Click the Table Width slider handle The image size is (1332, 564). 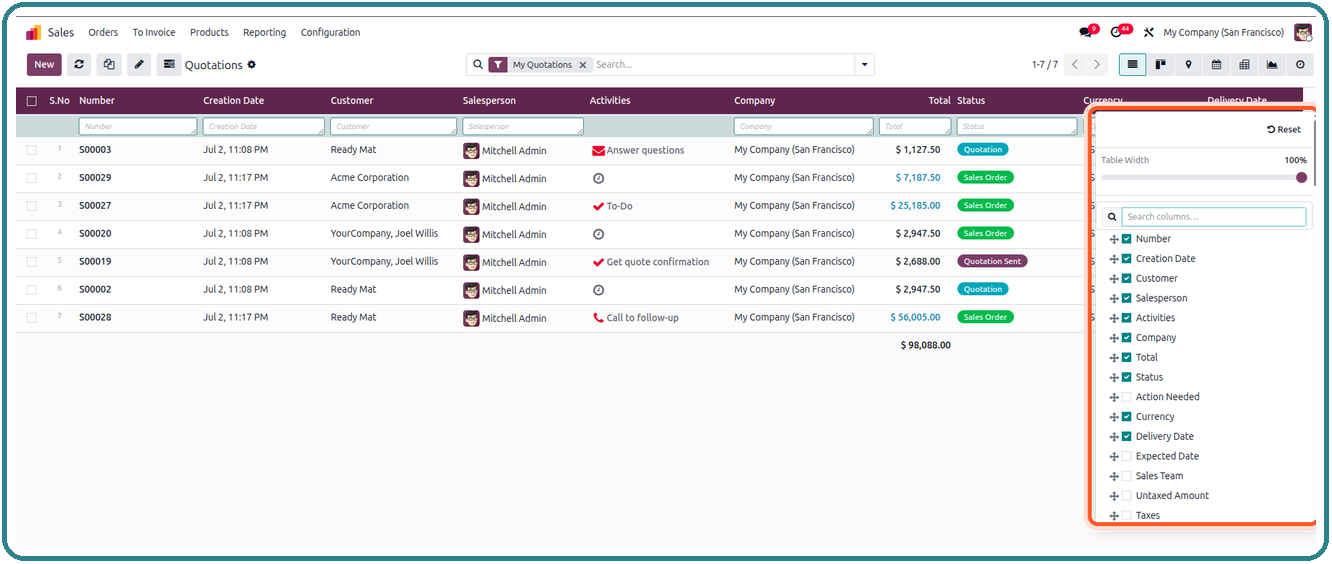pyautogui.click(x=1301, y=178)
